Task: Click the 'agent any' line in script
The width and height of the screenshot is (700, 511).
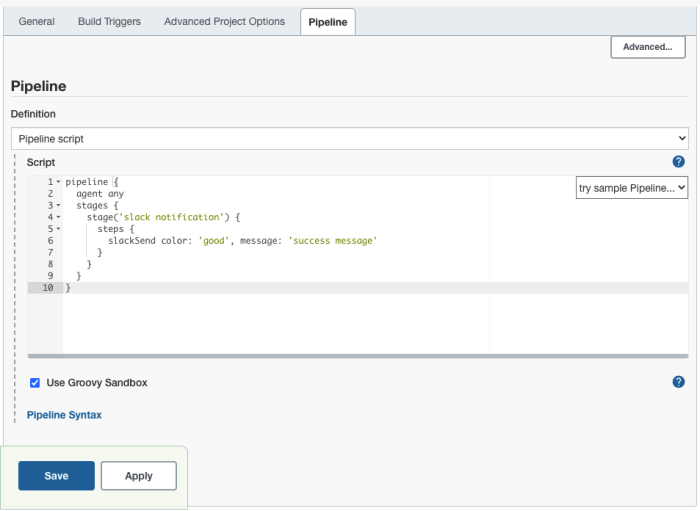Action: pyautogui.click(x=100, y=194)
